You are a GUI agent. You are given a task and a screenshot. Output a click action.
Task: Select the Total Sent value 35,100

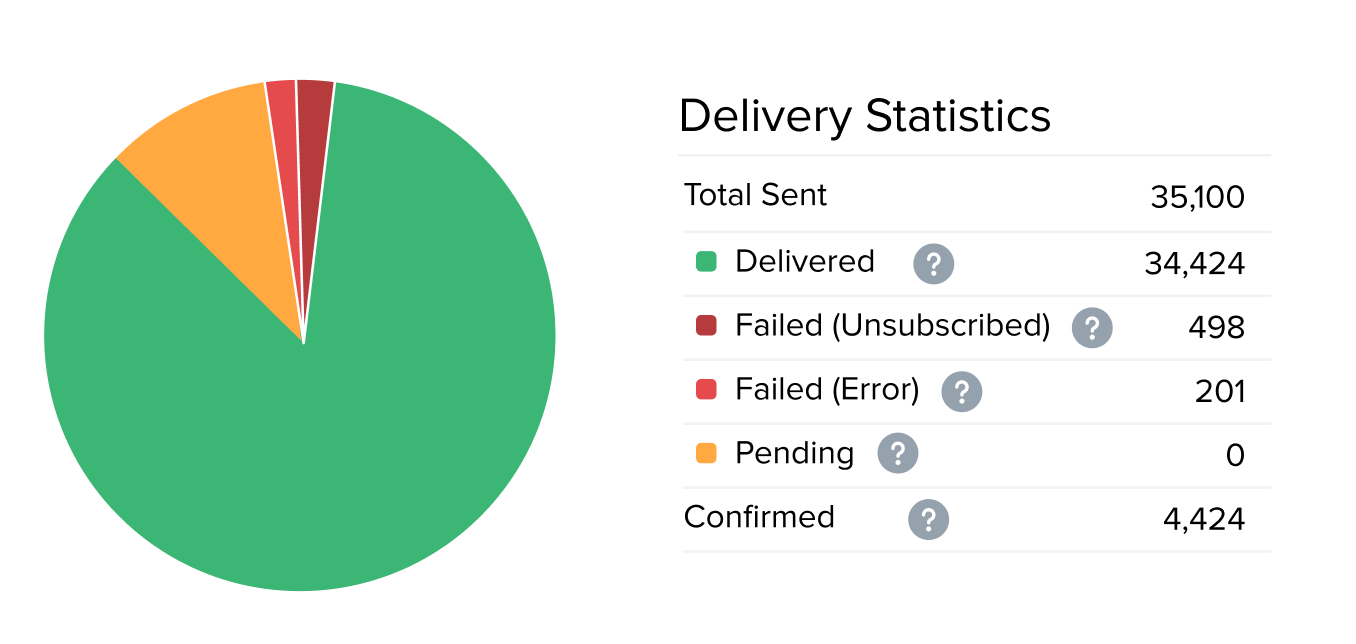pos(1197,197)
